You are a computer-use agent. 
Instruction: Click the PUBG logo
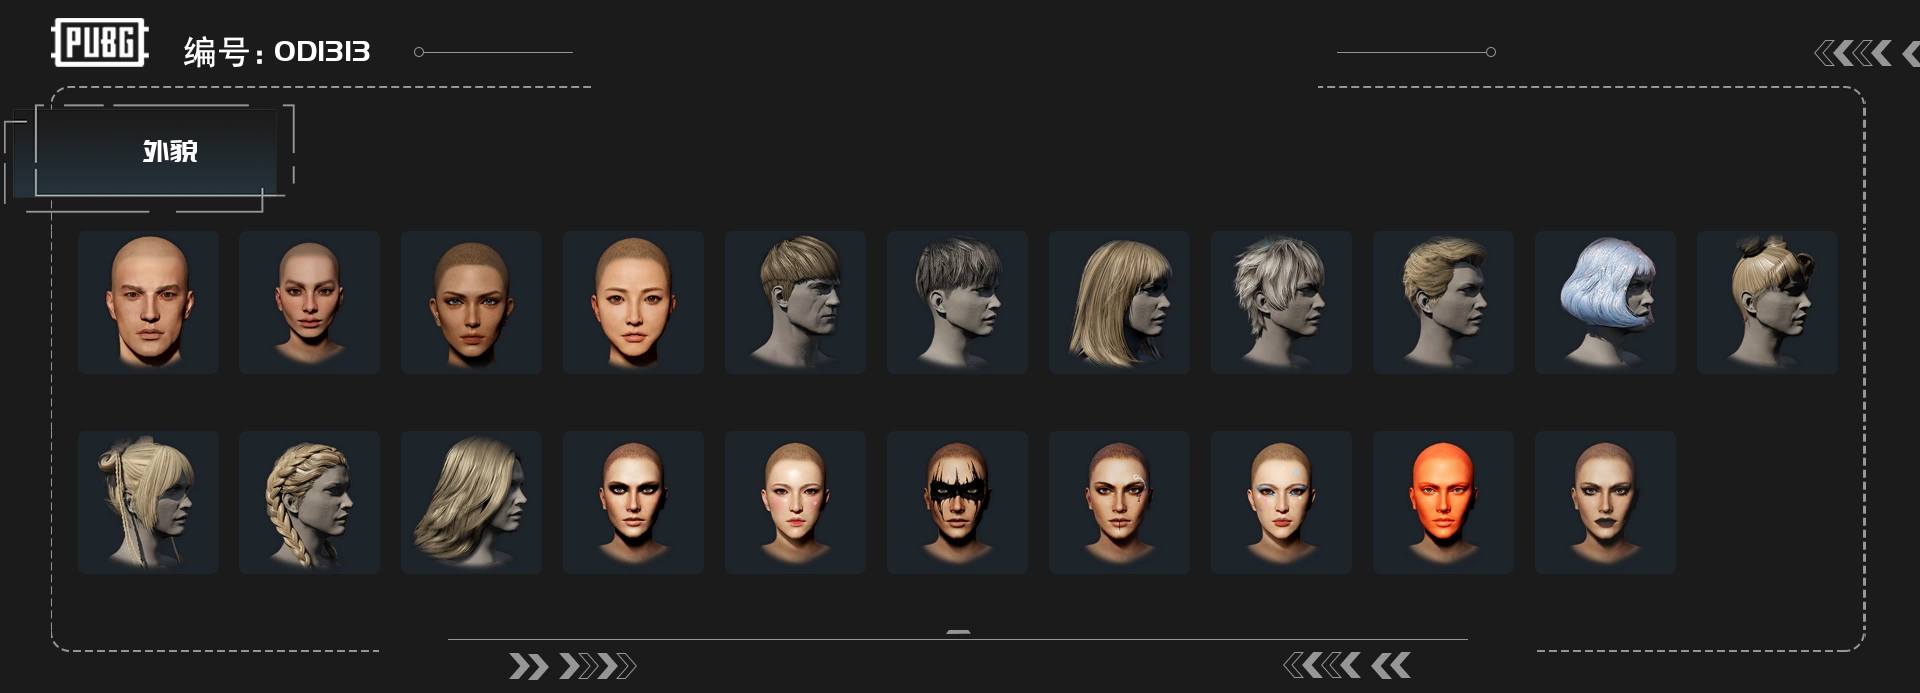(x=100, y=43)
